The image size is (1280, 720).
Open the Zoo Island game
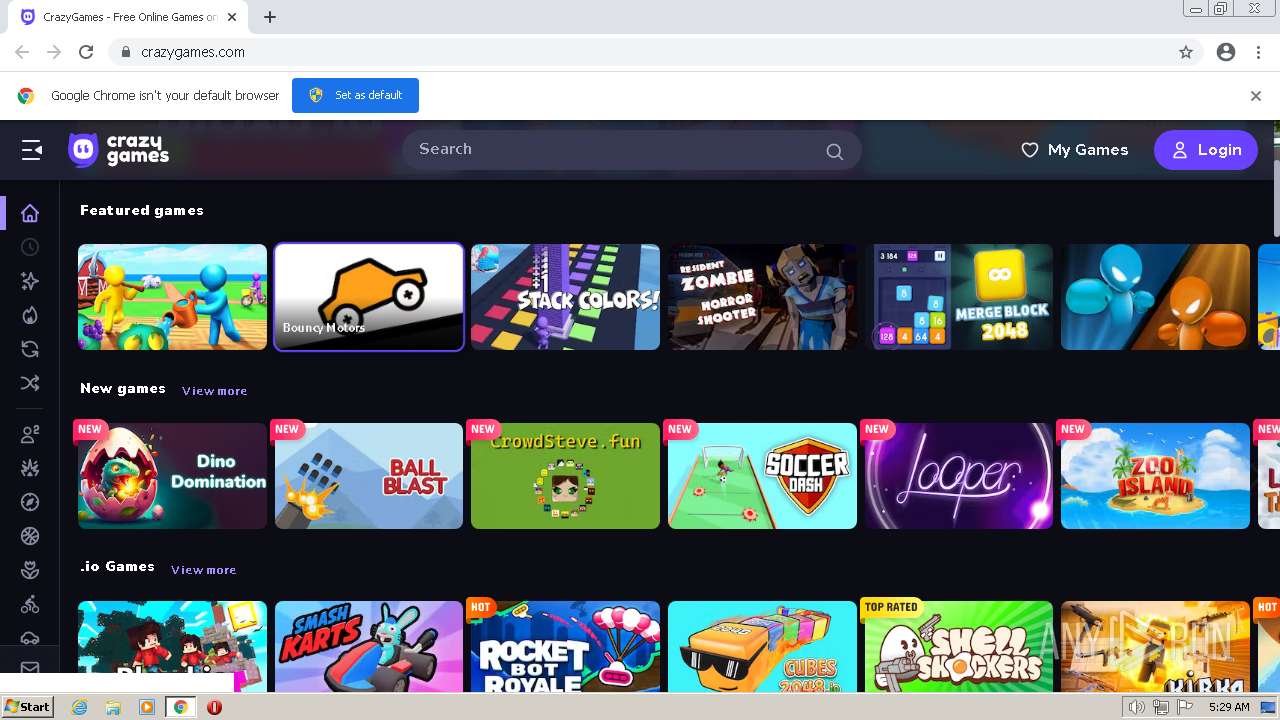pos(1155,476)
